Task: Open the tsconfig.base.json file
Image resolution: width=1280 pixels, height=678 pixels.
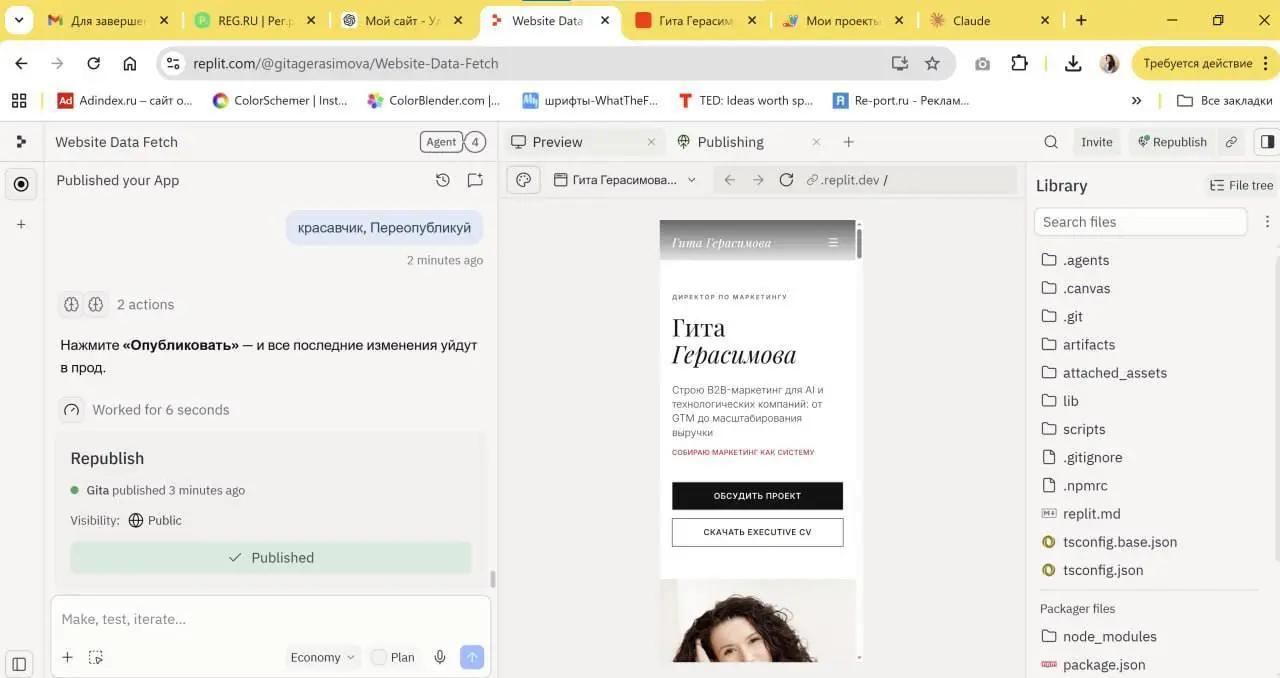Action: click(1108, 541)
